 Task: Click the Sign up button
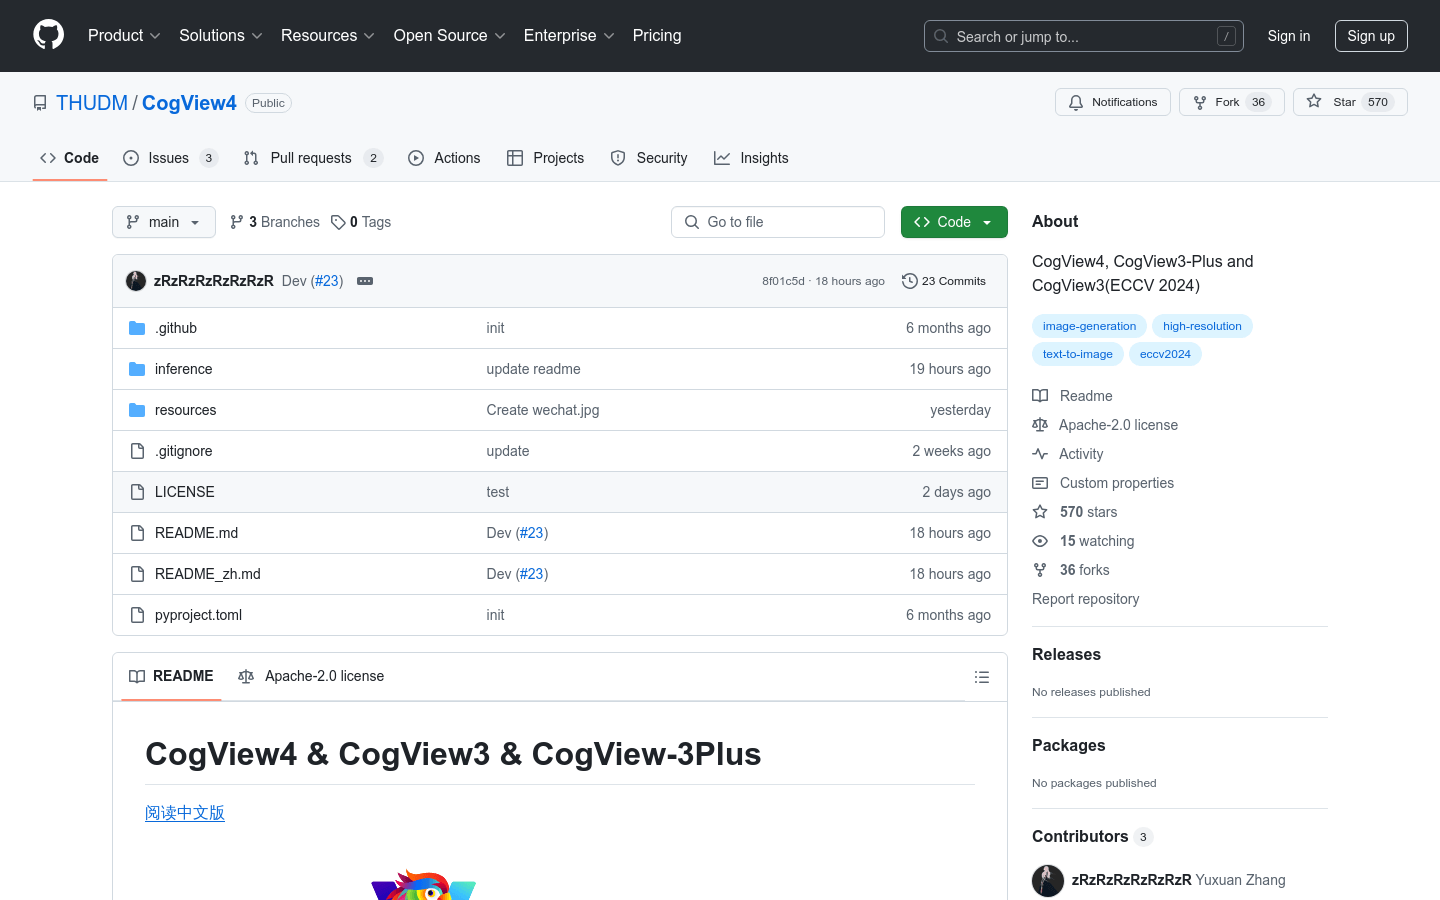[x=1371, y=36]
